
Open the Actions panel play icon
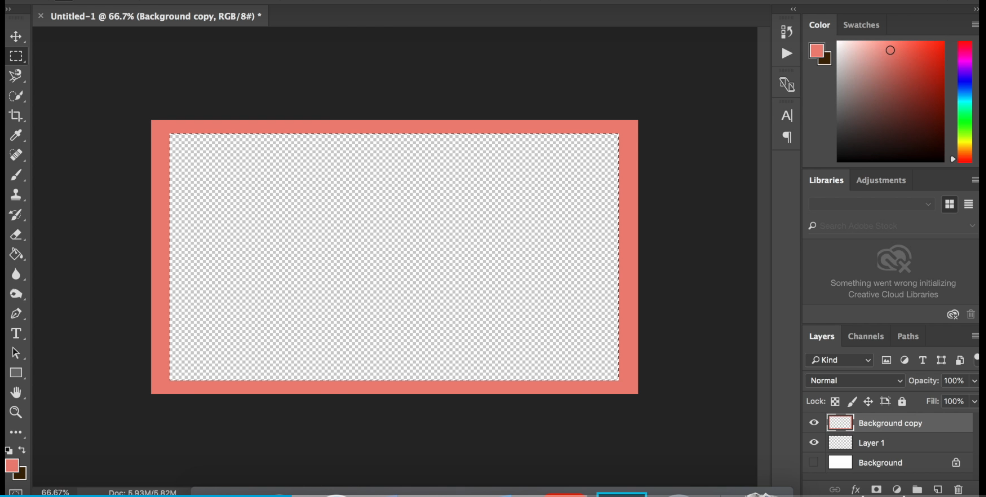[787, 53]
